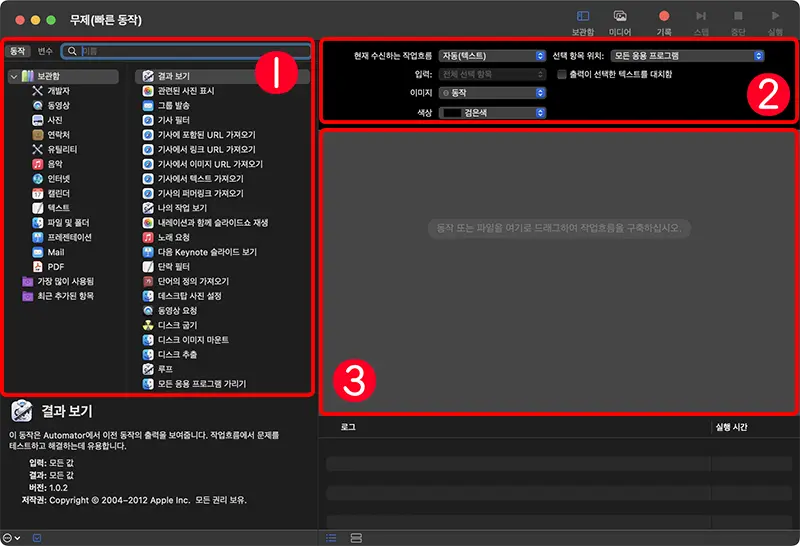Select the 나의 작업 보기 action

[174, 208]
